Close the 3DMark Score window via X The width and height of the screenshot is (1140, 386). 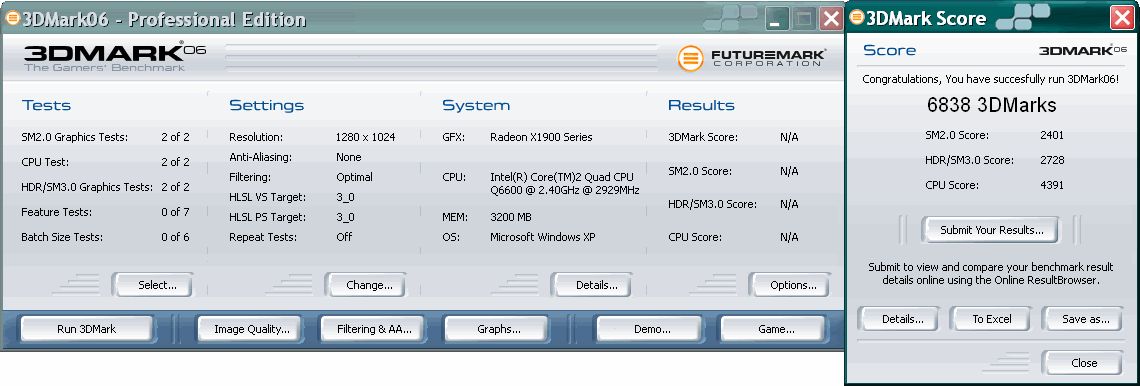[1122, 19]
